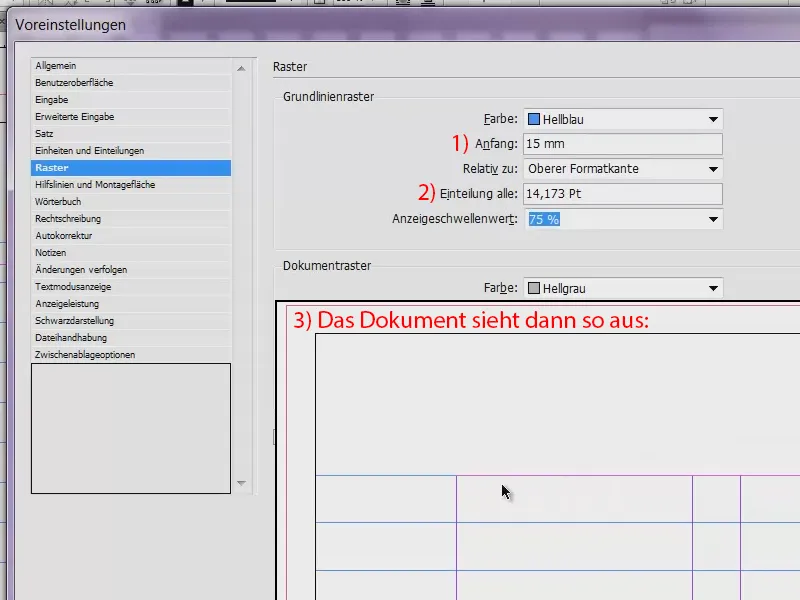Click scroll-up arrow of category list

click(241, 68)
